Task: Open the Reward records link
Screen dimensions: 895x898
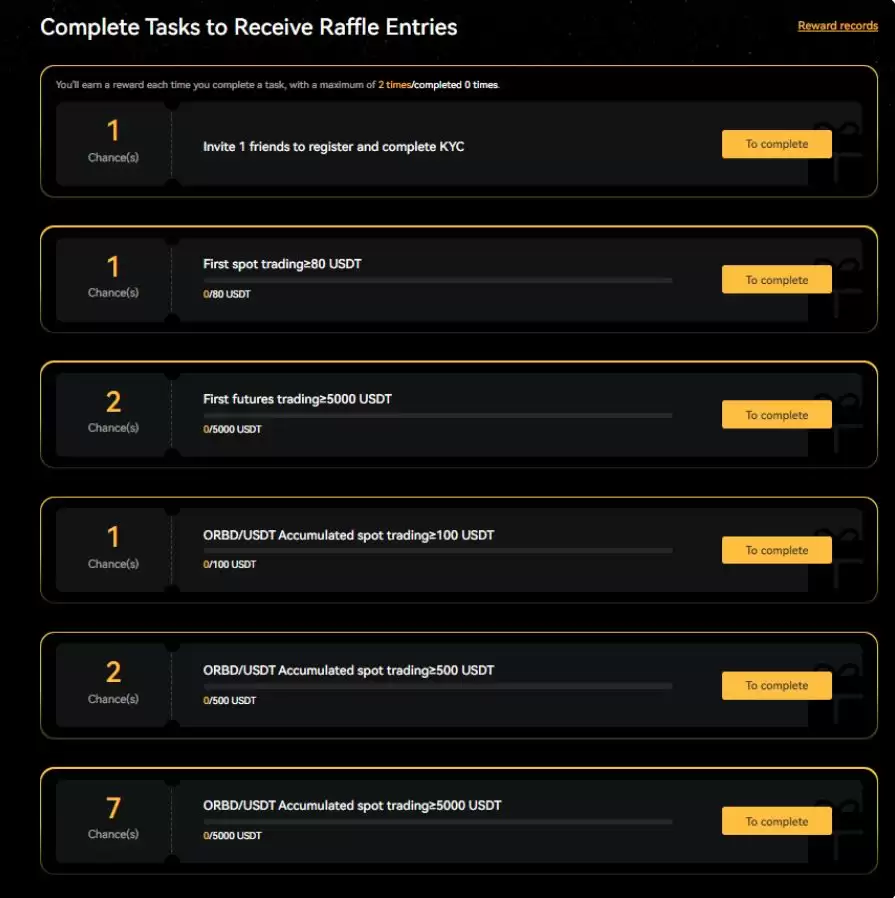Action: tap(837, 26)
